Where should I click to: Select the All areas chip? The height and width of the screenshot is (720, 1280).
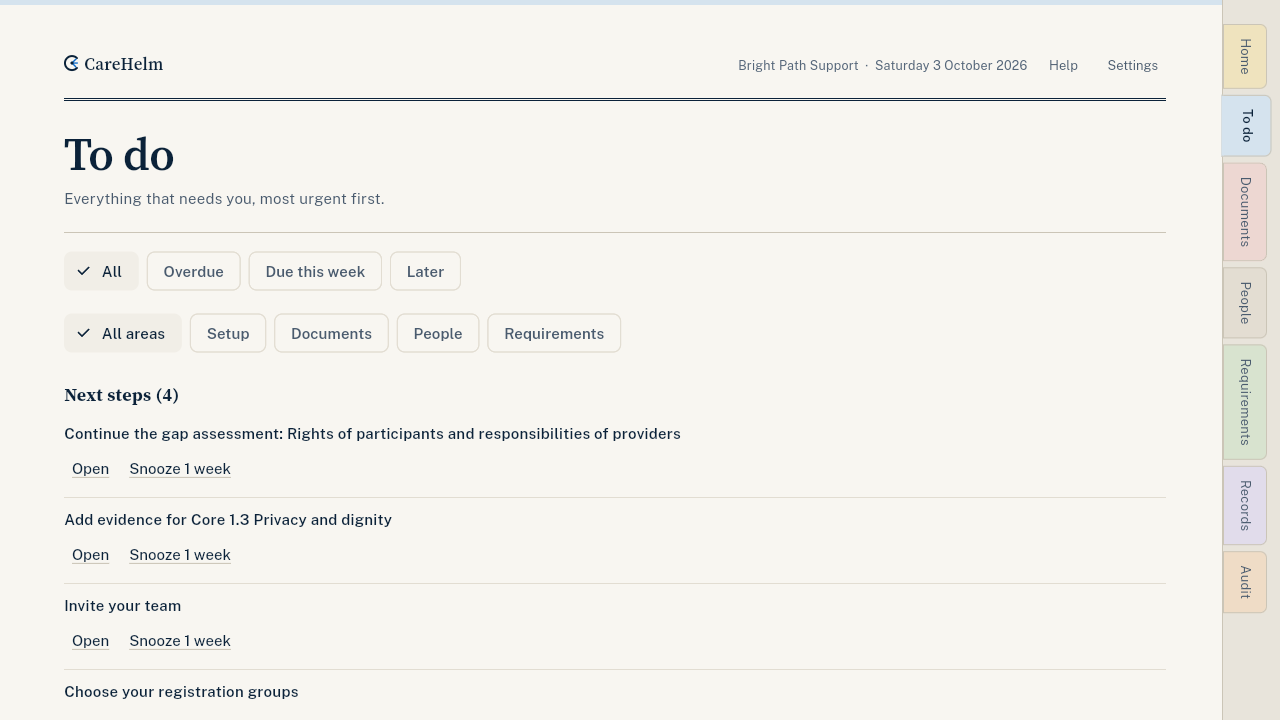point(123,334)
